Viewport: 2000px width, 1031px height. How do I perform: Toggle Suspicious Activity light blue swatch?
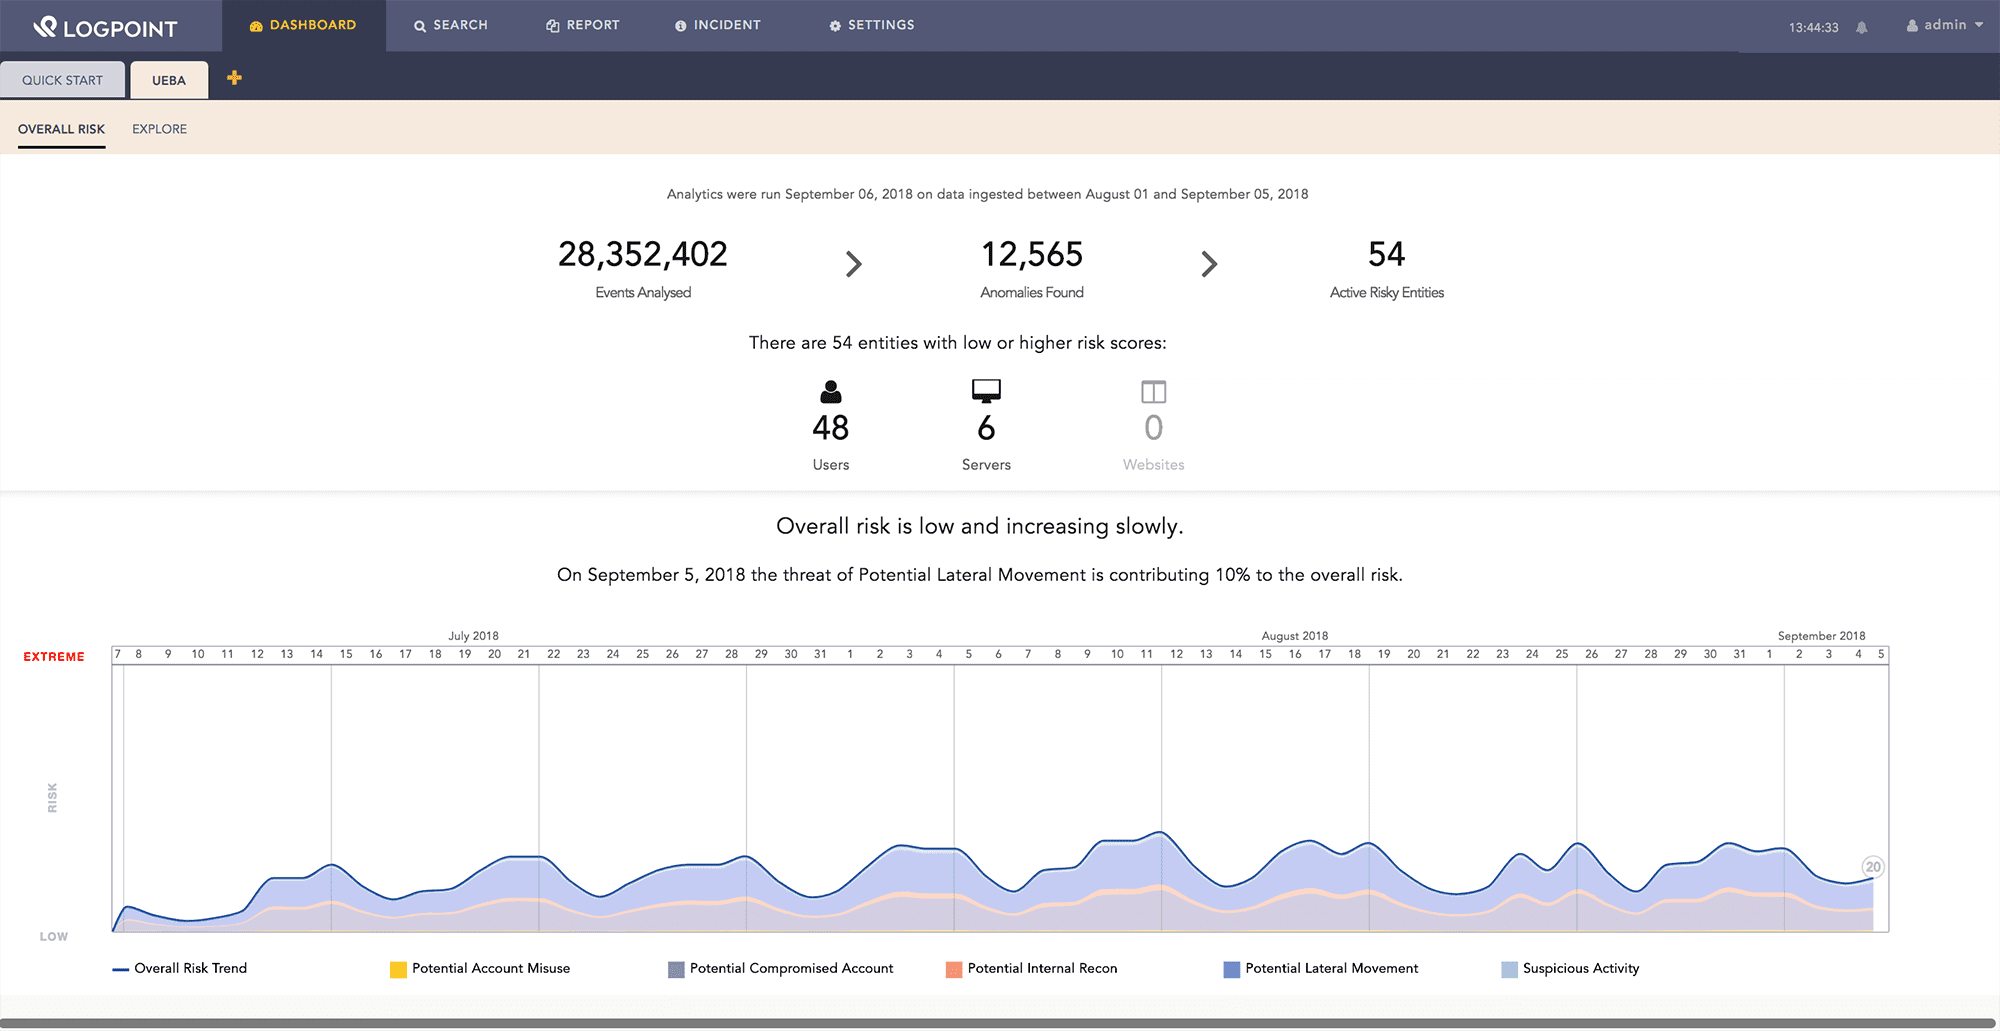click(x=1510, y=969)
